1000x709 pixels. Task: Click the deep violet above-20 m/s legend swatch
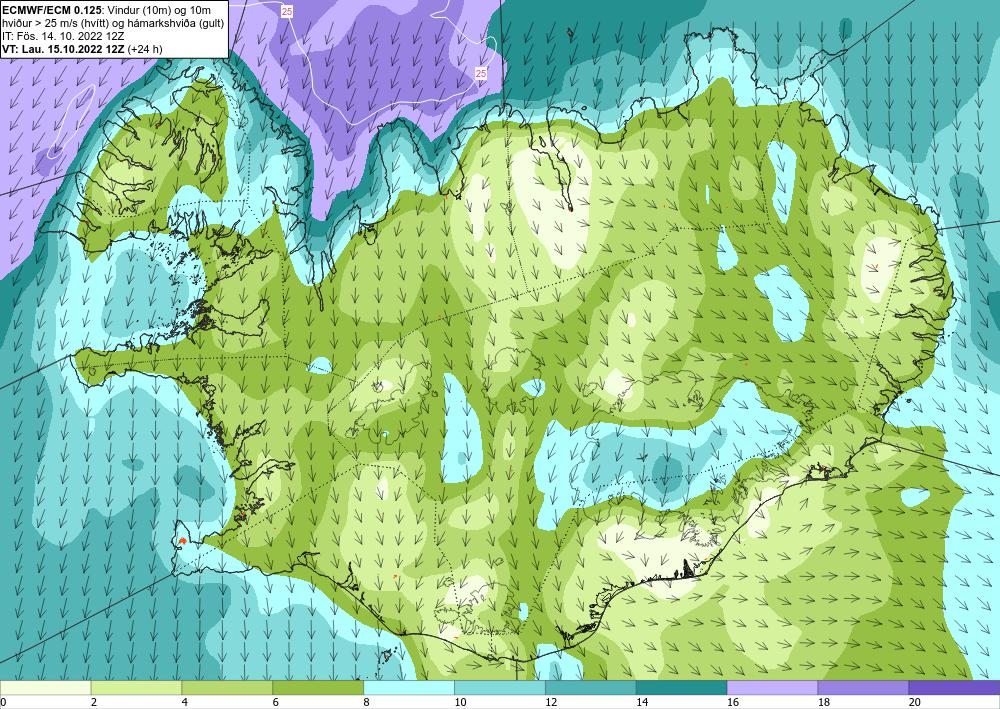click(954, 688)
